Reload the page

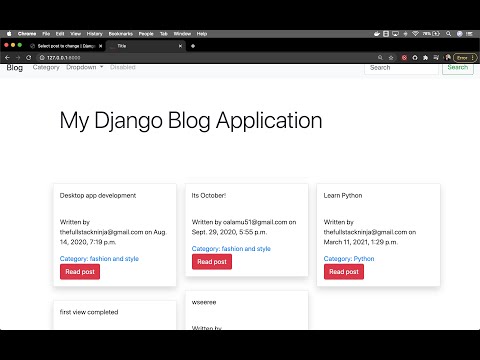point(29,58)
